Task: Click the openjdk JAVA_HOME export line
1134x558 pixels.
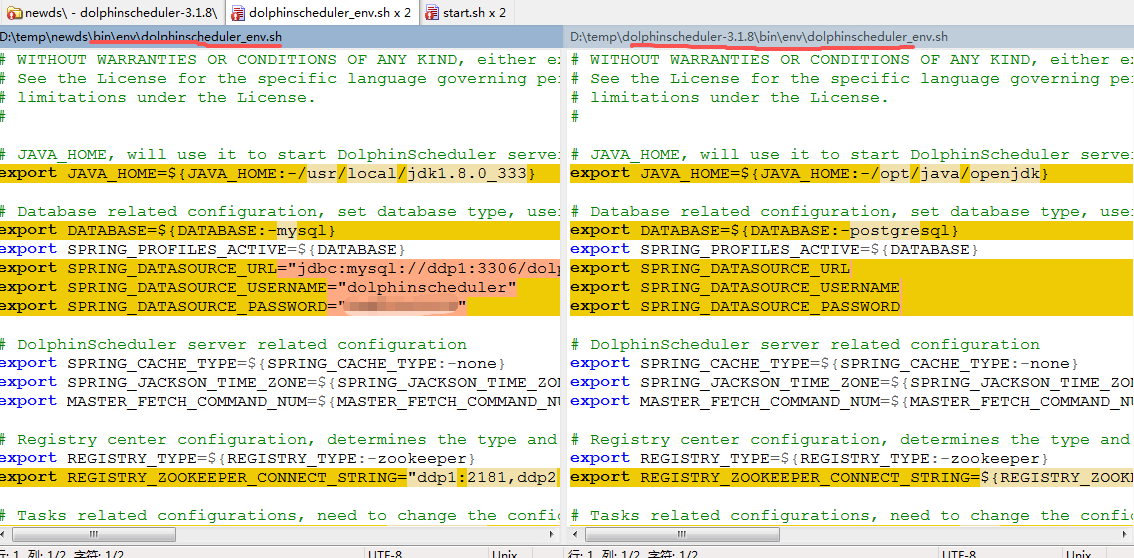Action: pos(852,173)
